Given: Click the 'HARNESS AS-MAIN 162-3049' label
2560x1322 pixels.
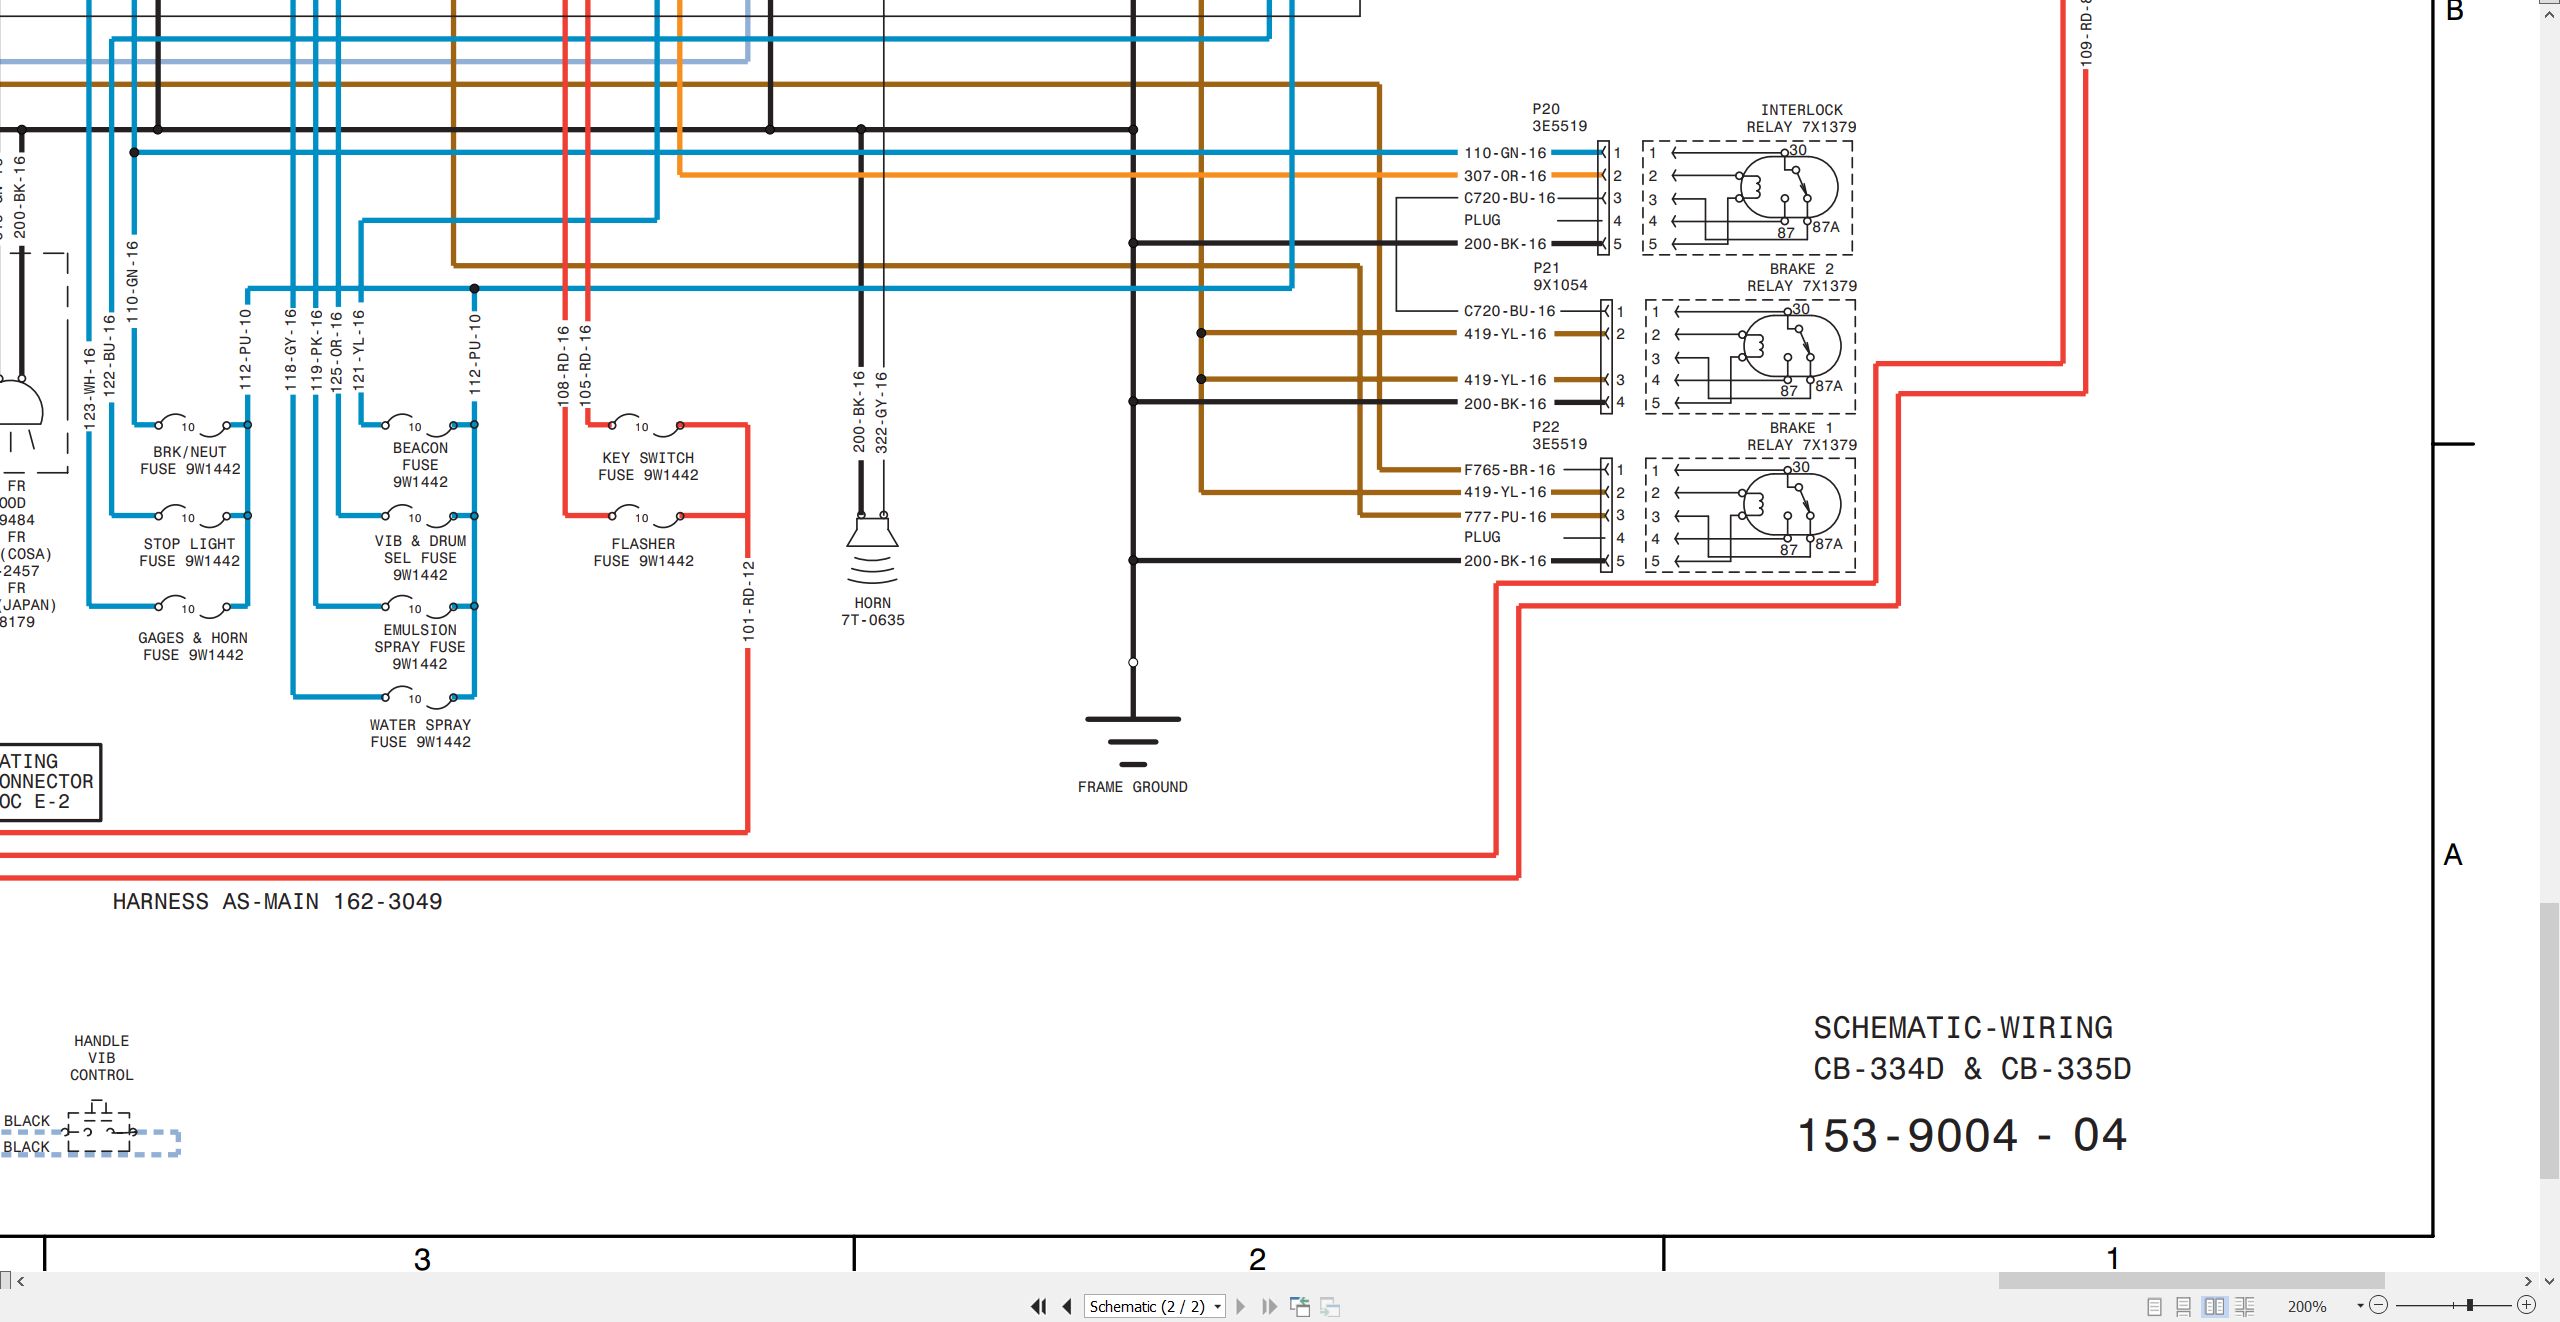Looking at the screenshot, I should [x=277, y=902].
